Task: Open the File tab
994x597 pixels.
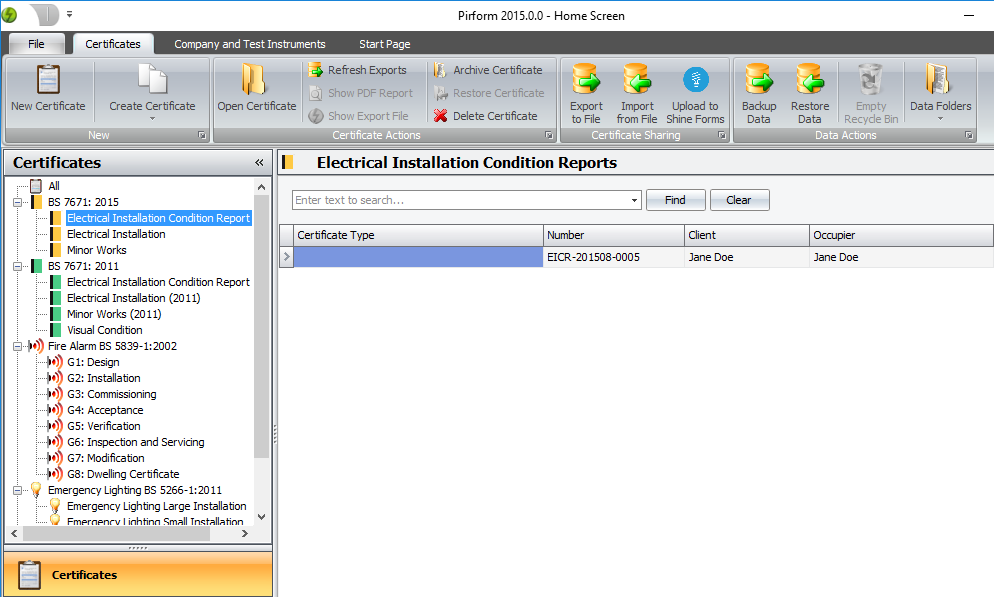Action: (36, 44)
